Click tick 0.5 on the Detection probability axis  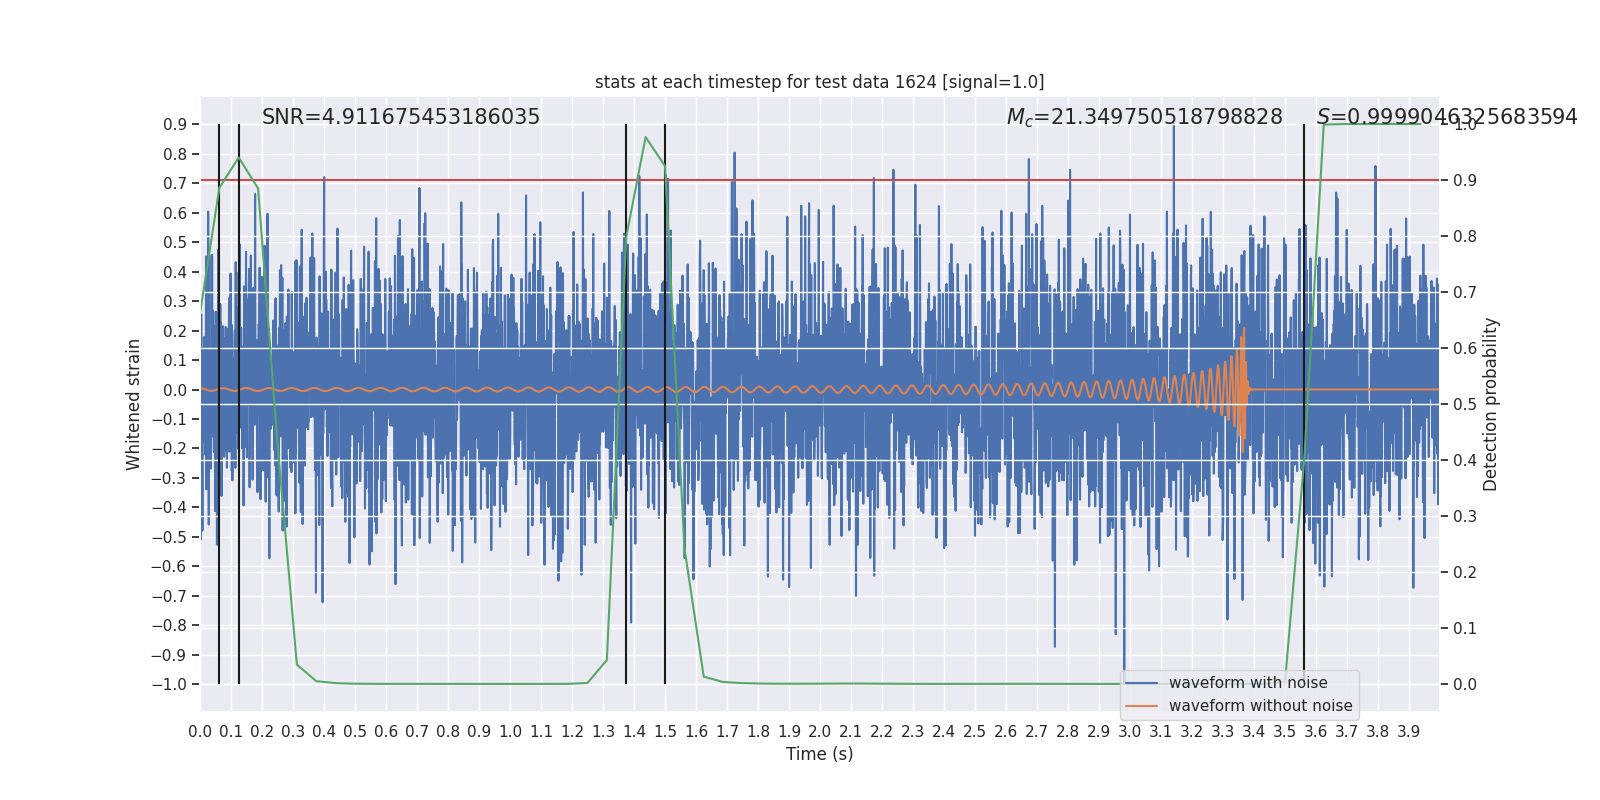click(1465, 405)
